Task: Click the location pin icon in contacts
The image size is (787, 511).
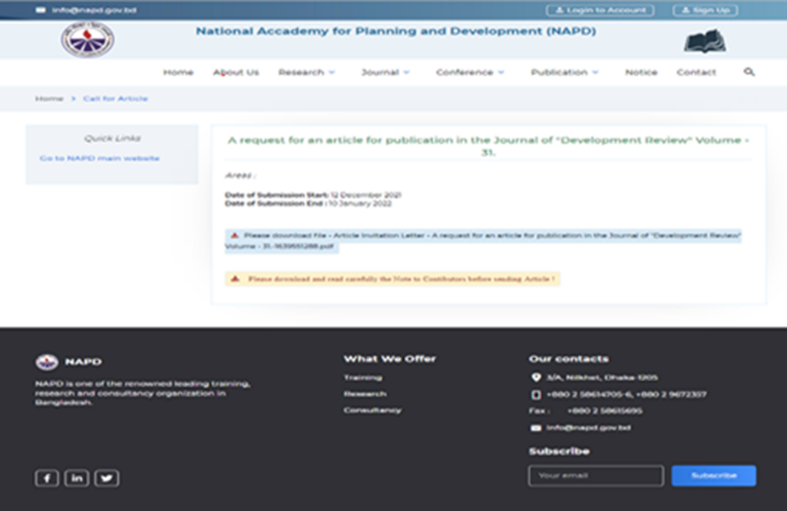Action: pos(536,377)
